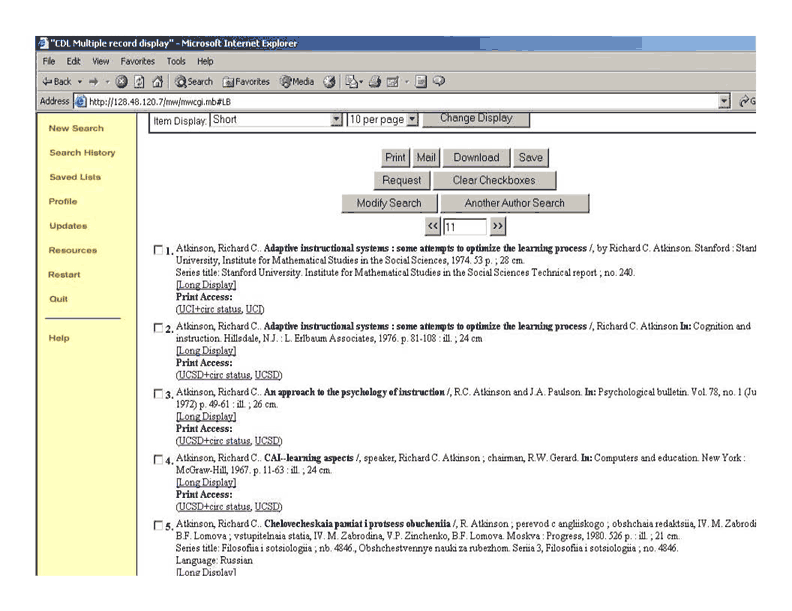Screen dimensions: 792x611
Task: Click the page icon in address bar
Action: point(80,101)
